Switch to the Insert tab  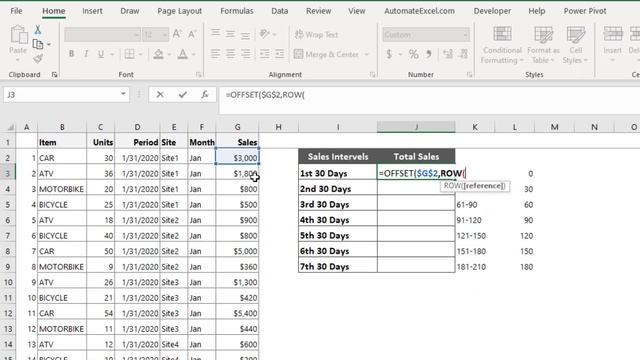92,11
